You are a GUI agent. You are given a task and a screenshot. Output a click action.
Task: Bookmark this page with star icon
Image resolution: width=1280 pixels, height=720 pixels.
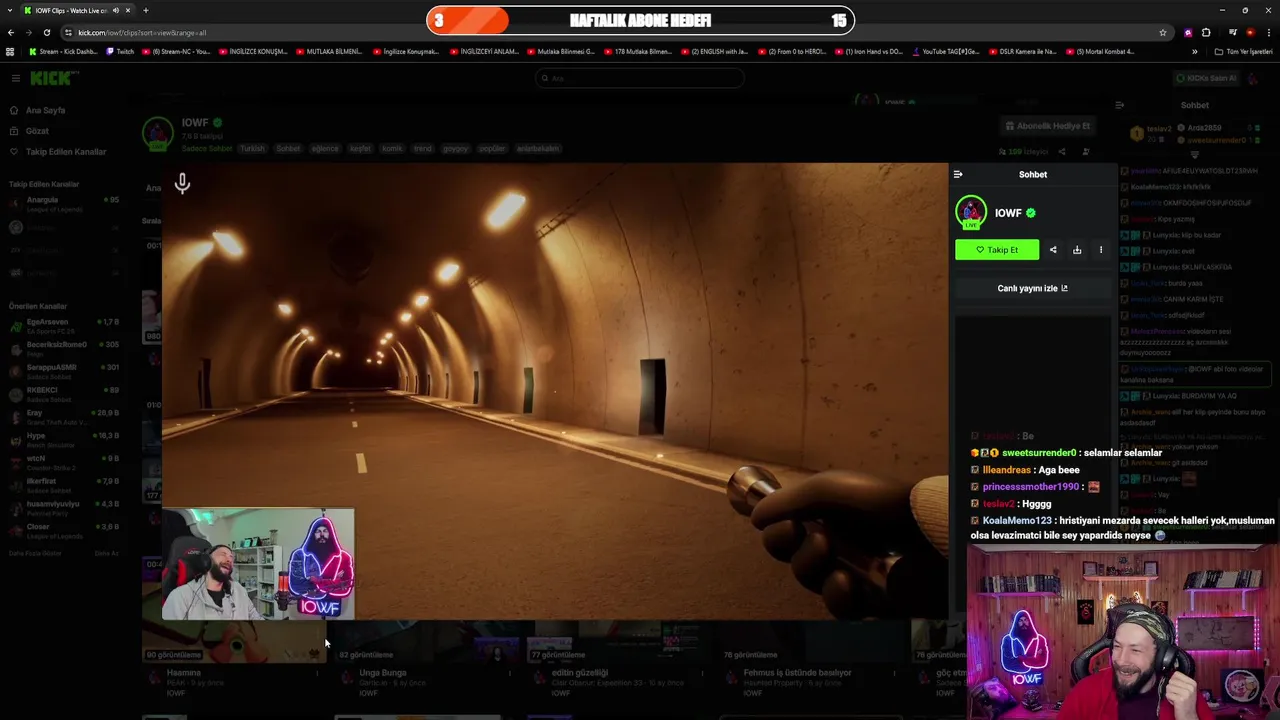point(1162,32)
